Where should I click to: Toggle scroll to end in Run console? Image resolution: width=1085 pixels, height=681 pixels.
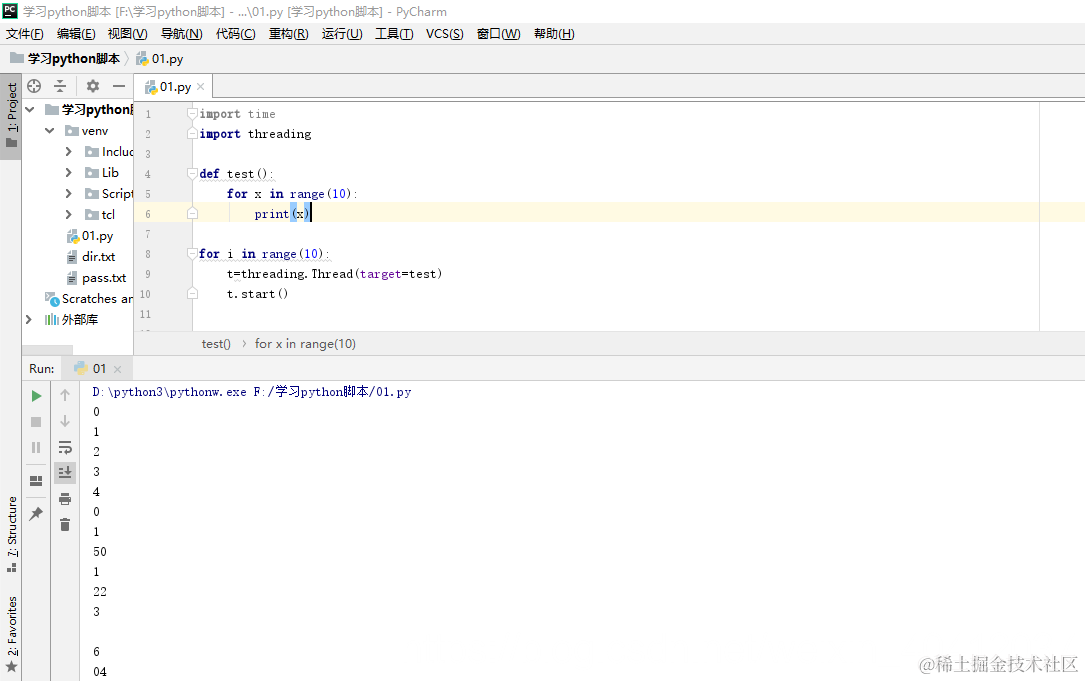[x=65, y=473]
